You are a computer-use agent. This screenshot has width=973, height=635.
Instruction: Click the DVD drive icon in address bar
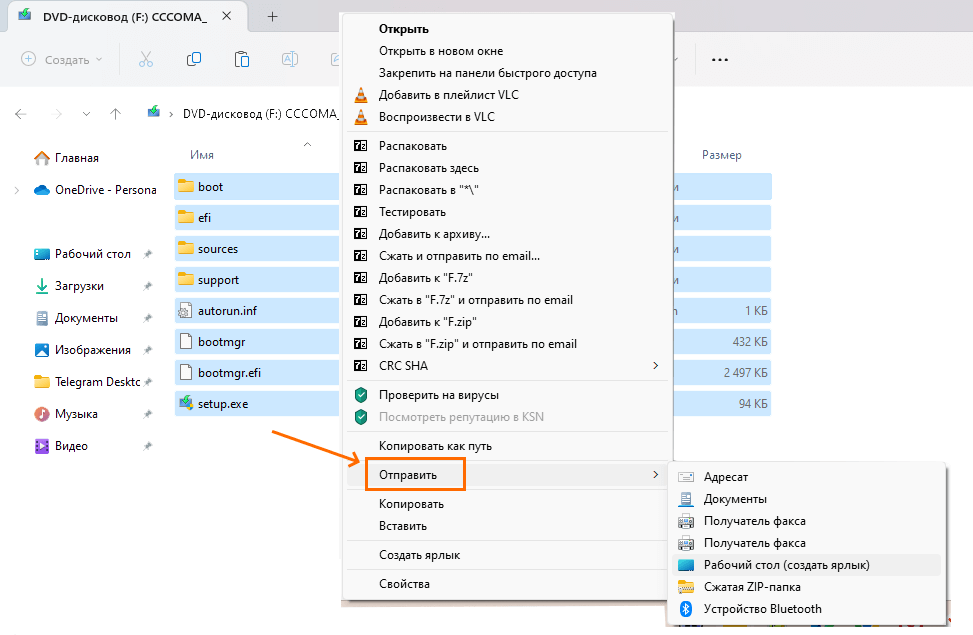click(153, 112)
